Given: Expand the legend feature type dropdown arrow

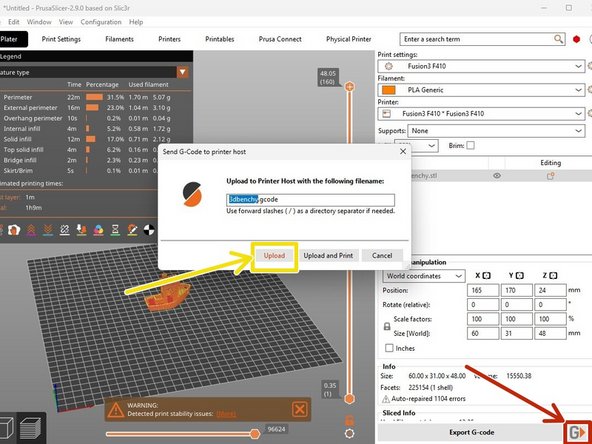Looking at the screenshot, I should pyautogui.click(x=183, y=72).
